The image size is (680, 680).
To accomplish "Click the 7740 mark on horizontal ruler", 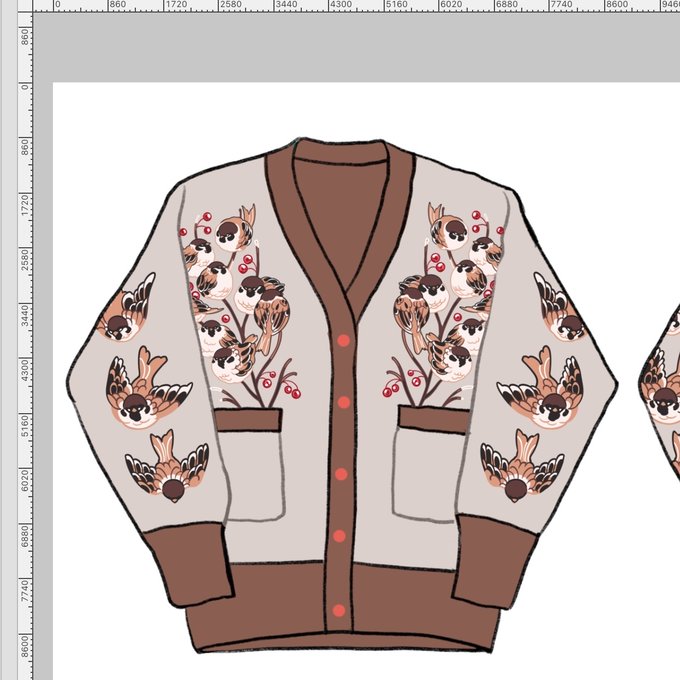I will pos(561,5).
